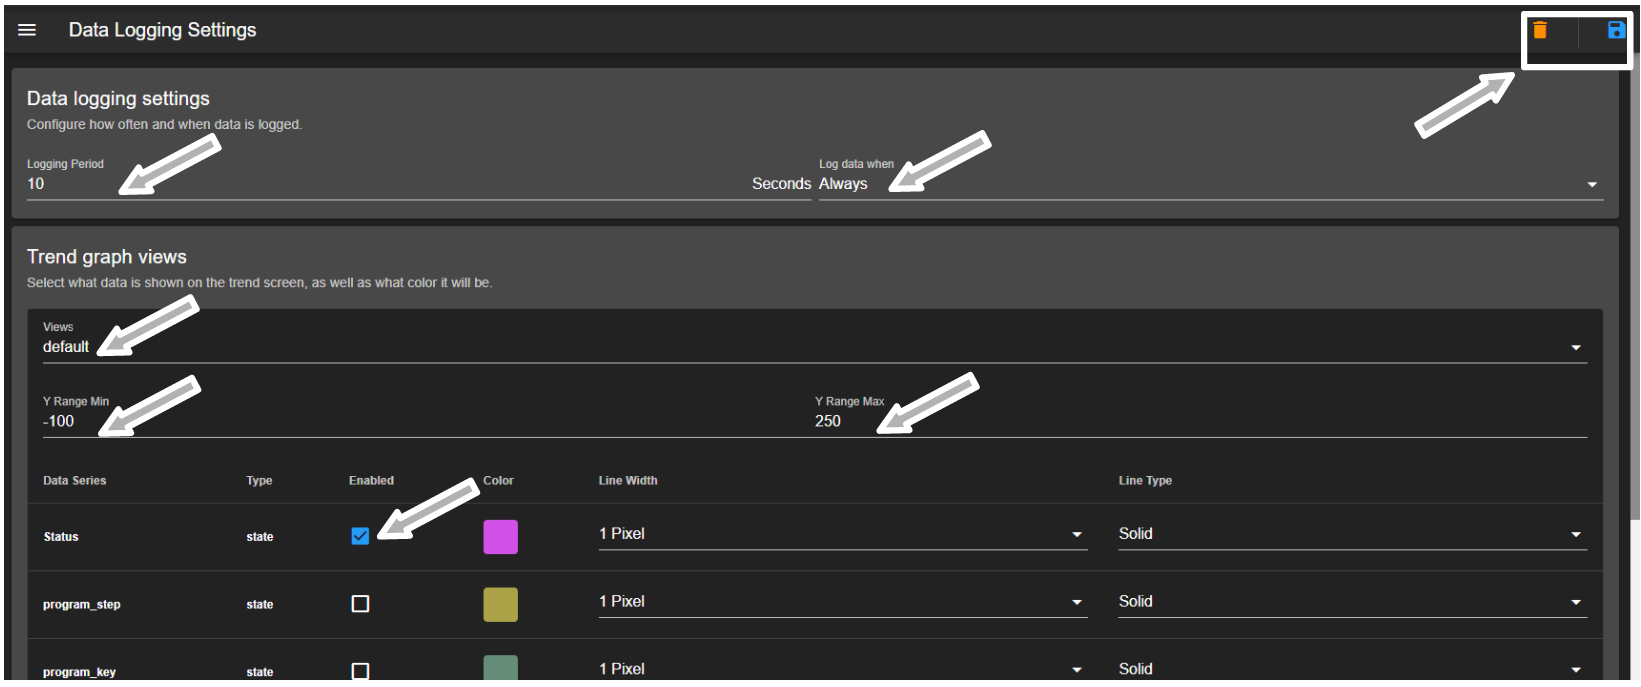
Task: Pick the olive program_step color swatch
Action: coord(500,604)
